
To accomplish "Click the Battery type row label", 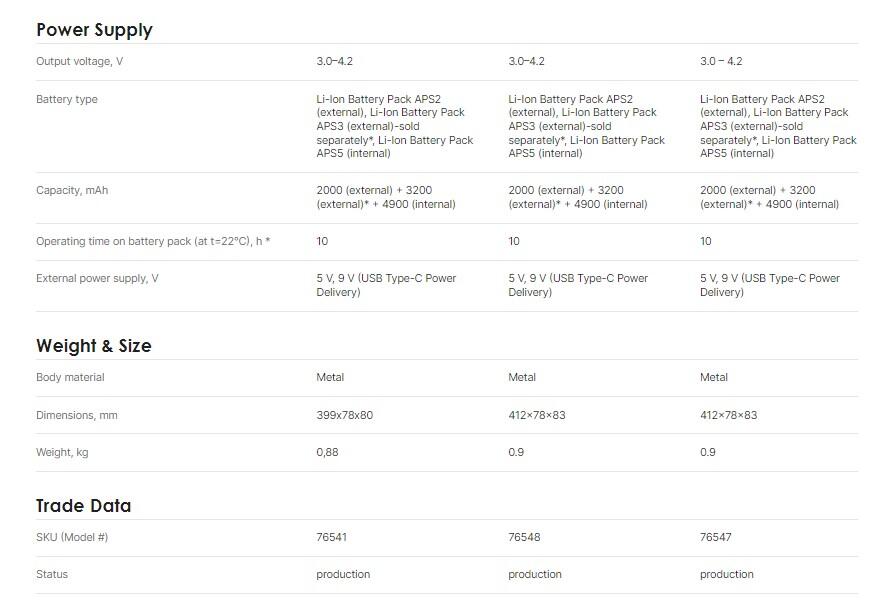I will point(67,100).
